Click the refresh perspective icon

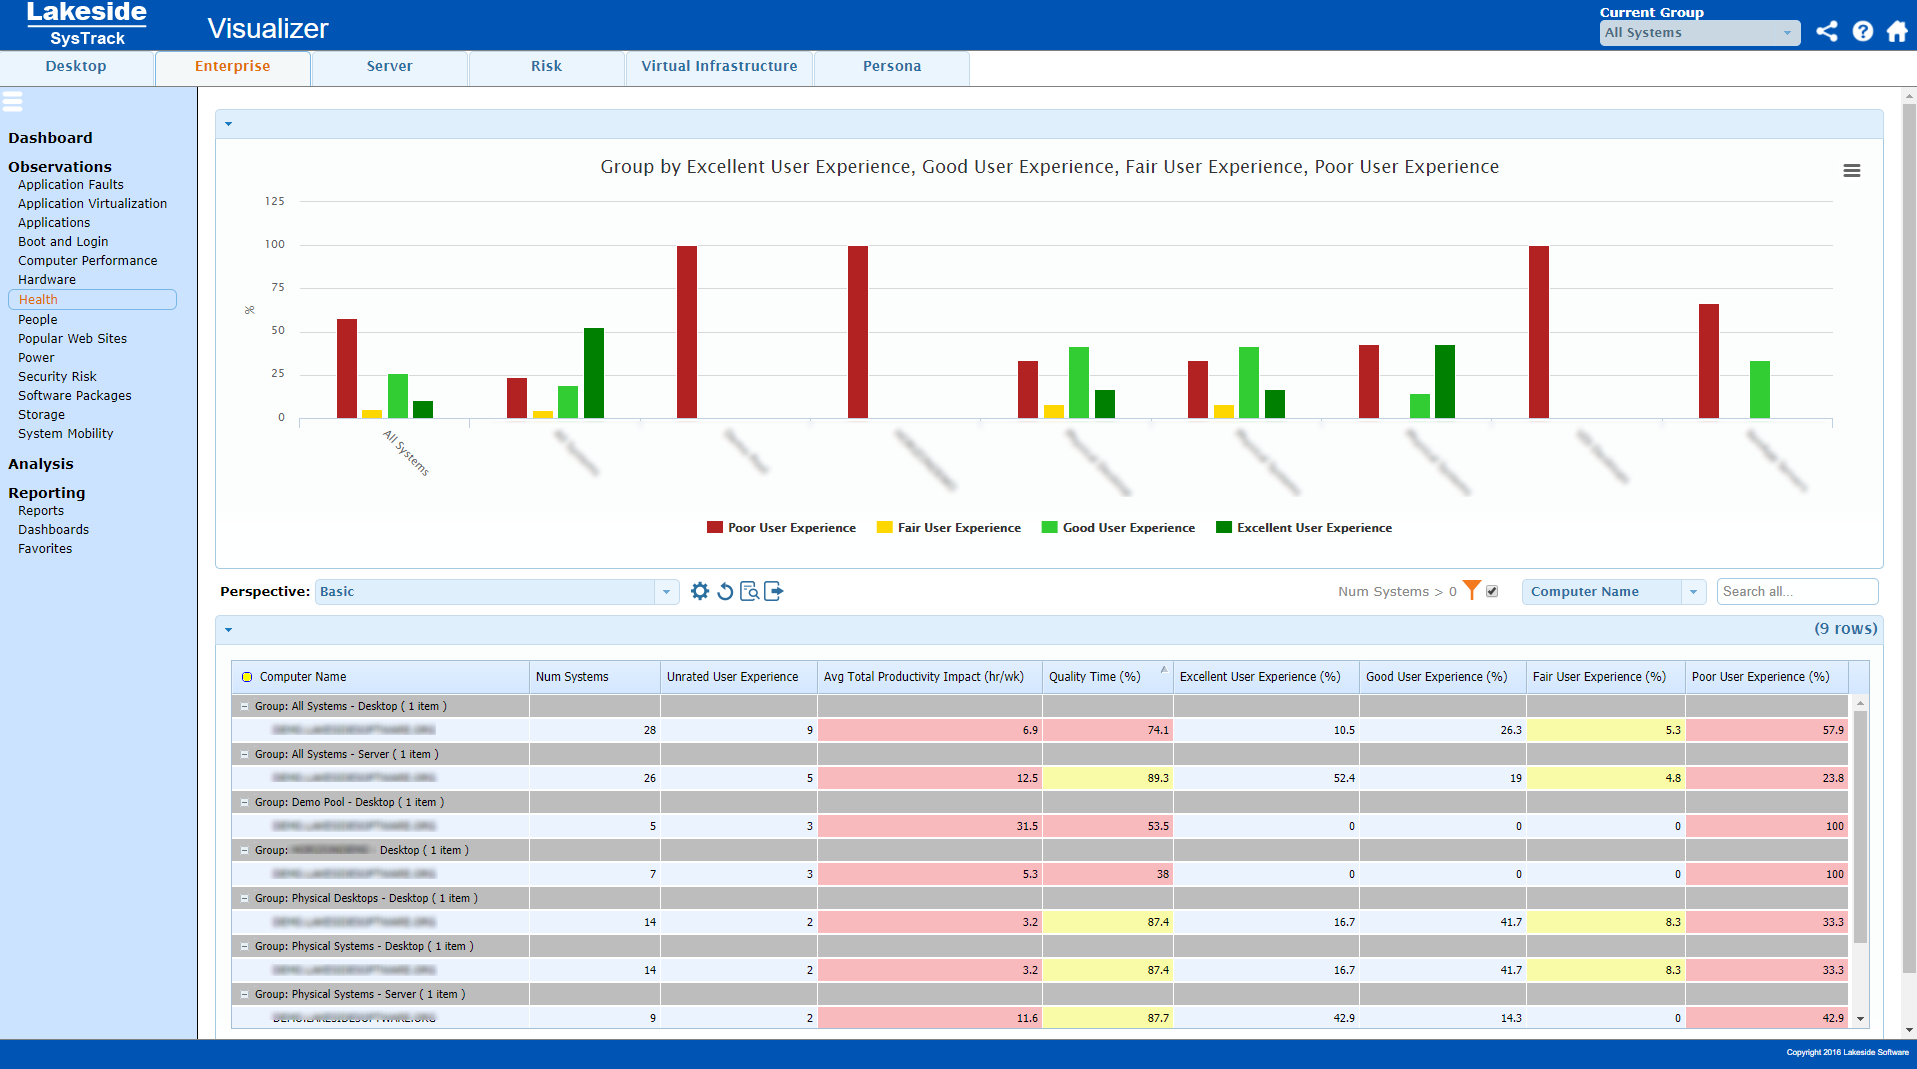(x=725, y=591)
